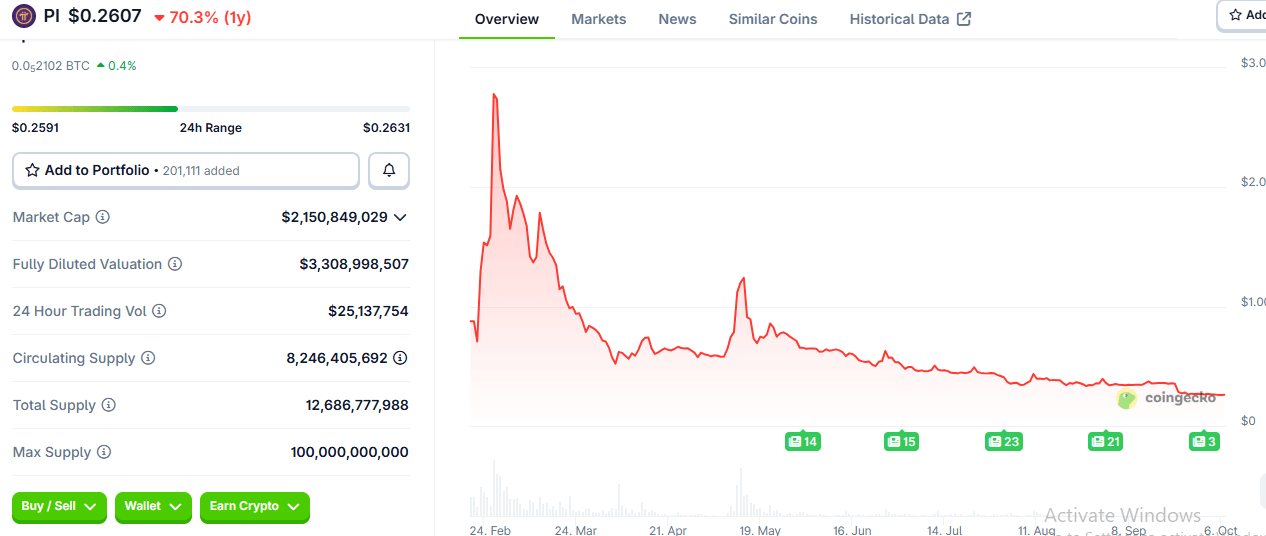Expand the Market Cap chevron

(400, 217)
